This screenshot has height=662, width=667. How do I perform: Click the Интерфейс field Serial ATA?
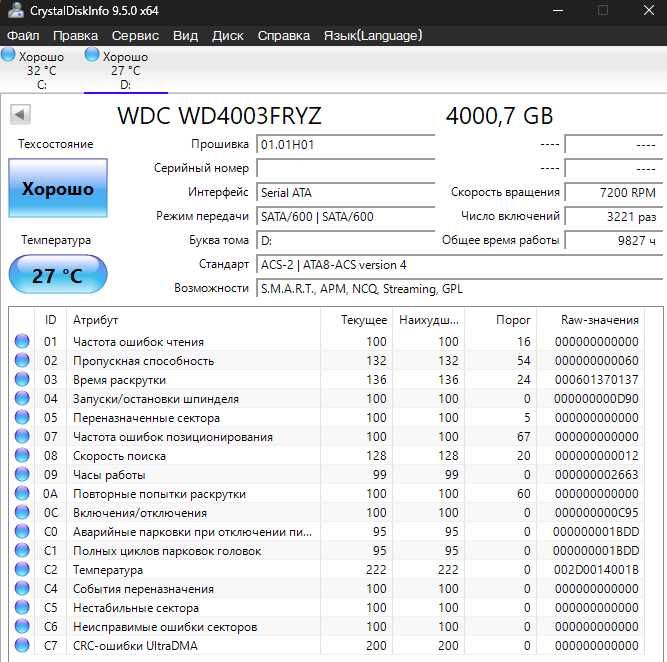(x=345, y=193)
